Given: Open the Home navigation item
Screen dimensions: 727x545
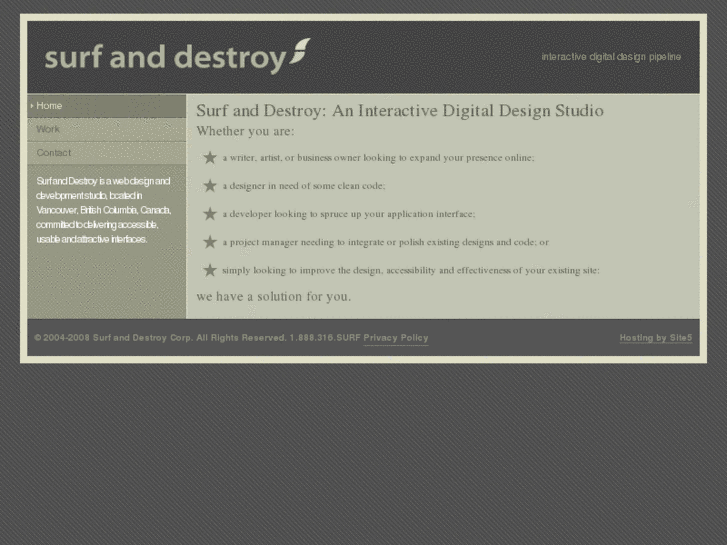Looking at the screenshot, I should 107,106.
